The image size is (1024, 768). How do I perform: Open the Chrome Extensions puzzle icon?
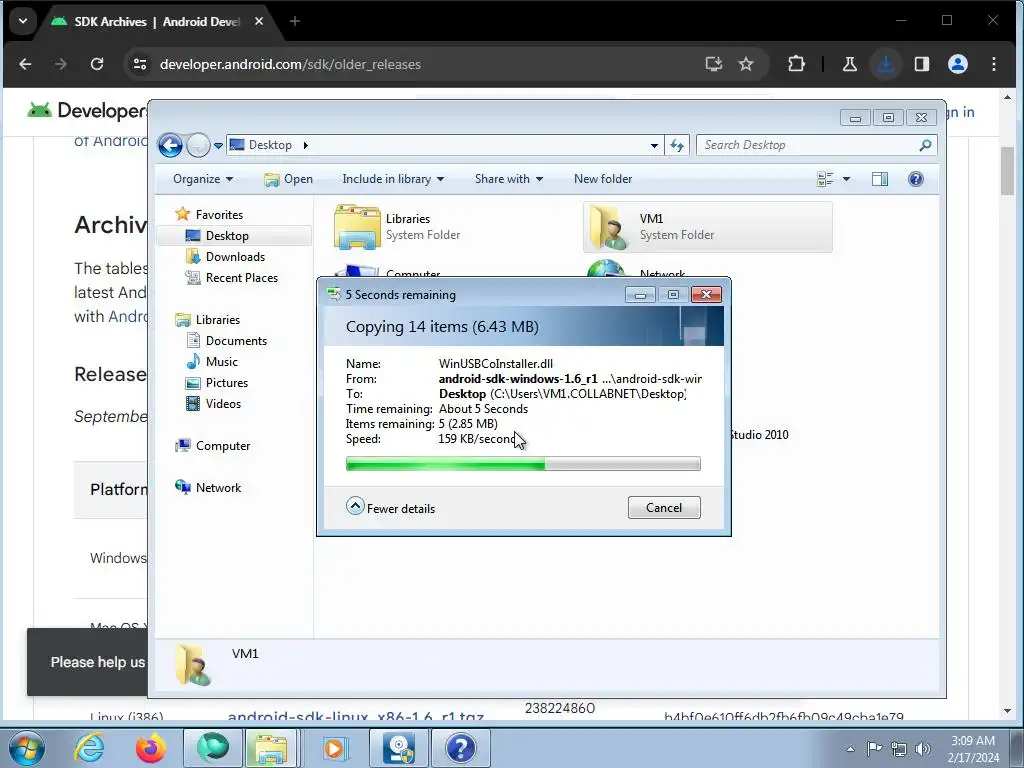click(796, 64)
